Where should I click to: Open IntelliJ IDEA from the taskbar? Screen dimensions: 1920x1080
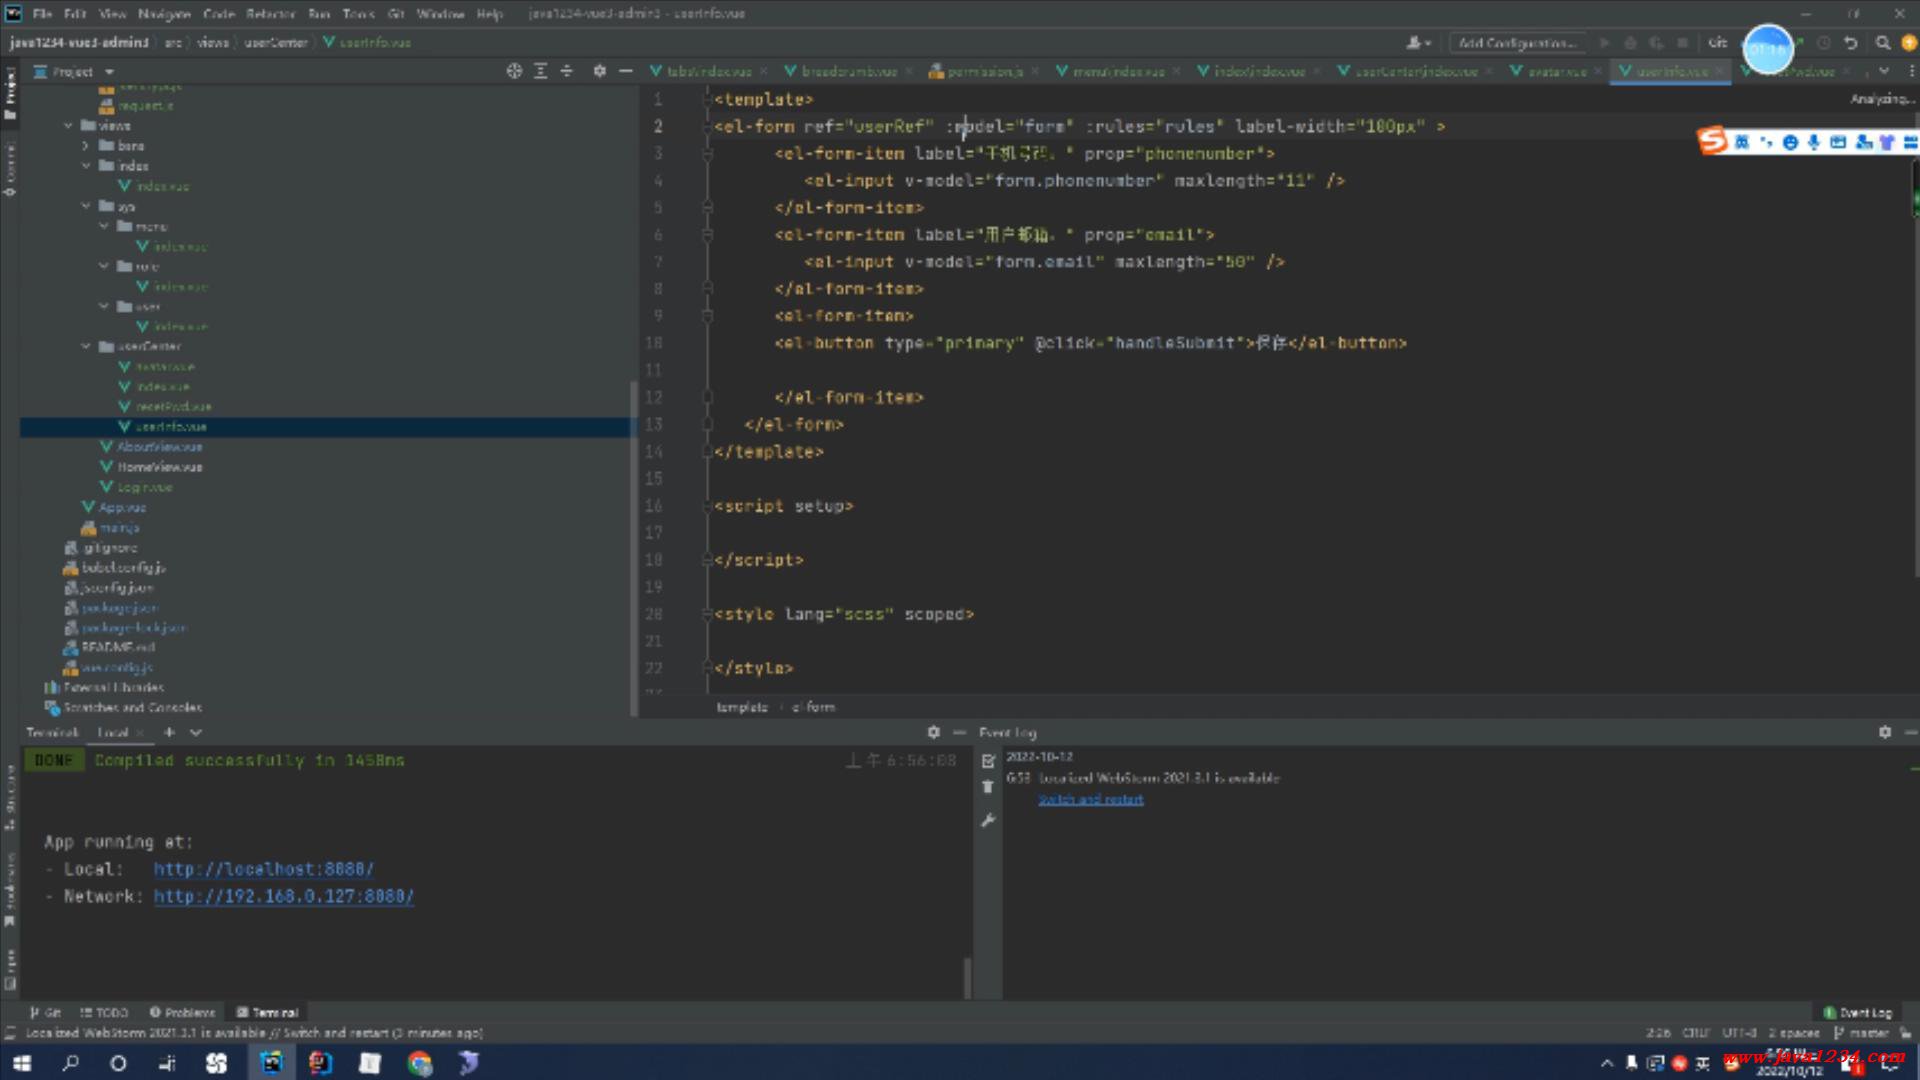coord(320,1063)
